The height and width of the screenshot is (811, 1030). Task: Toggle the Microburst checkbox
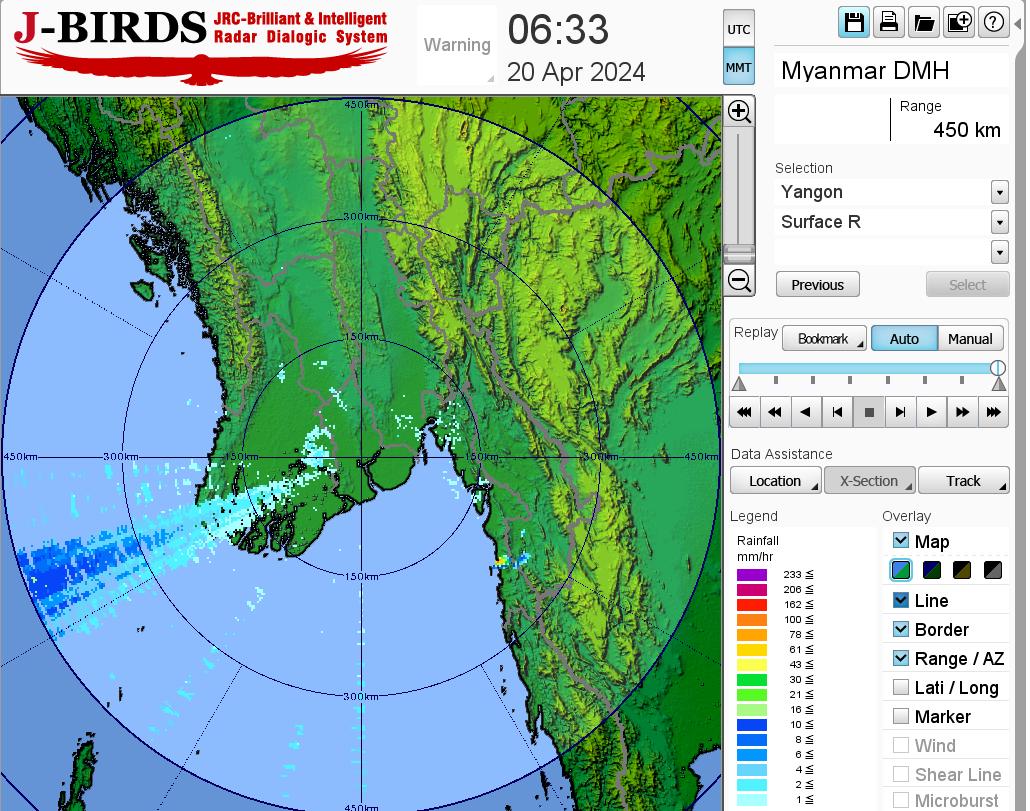[901, 800]
